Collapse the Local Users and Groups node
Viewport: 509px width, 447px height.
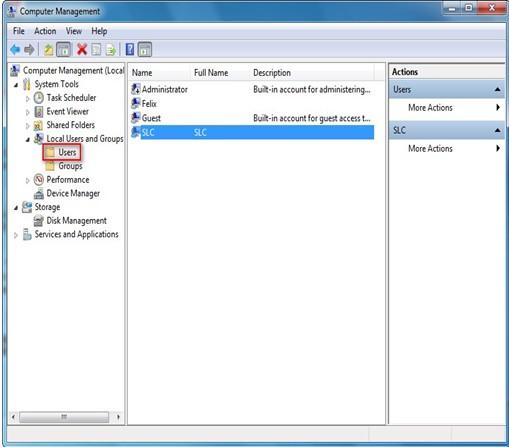tap(28, 139)
